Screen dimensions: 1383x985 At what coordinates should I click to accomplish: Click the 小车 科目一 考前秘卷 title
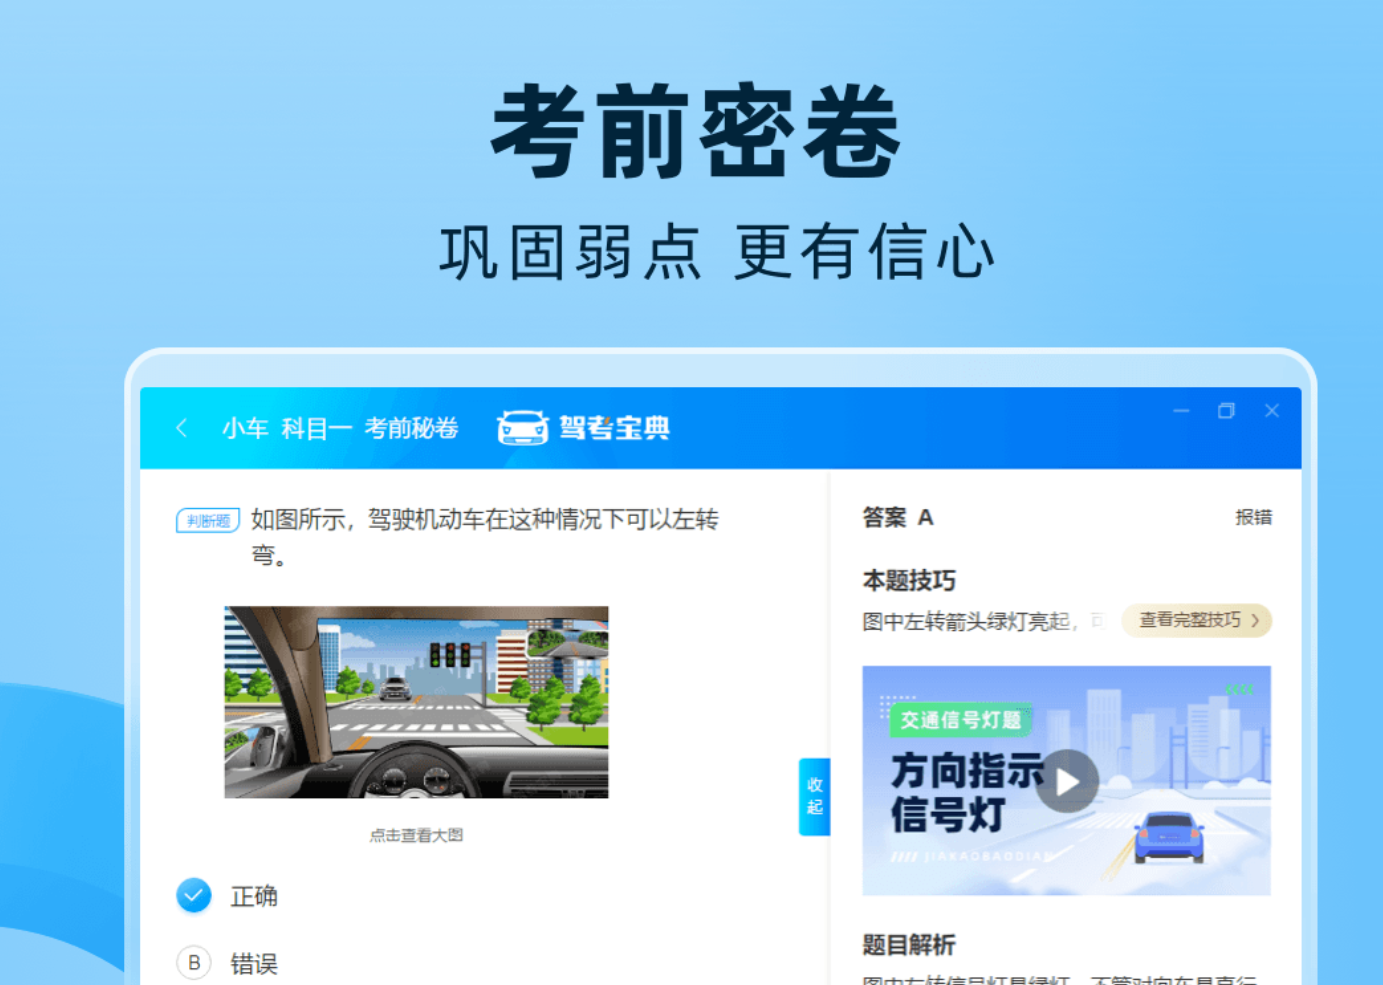[x=340, y=428]
